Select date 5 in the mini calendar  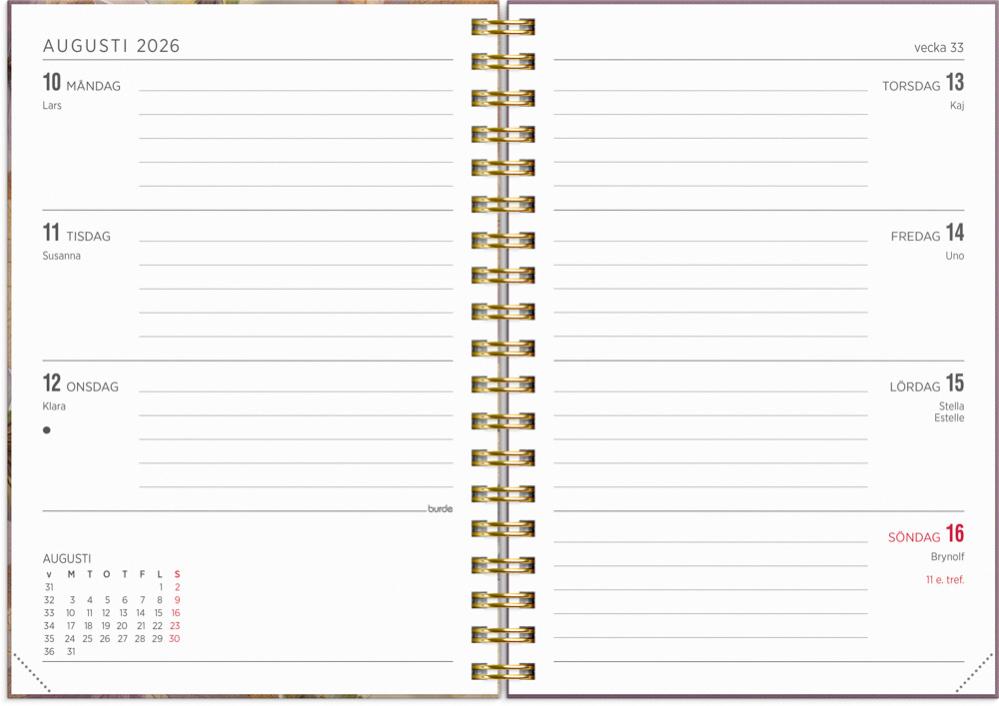tap(107, 600)
